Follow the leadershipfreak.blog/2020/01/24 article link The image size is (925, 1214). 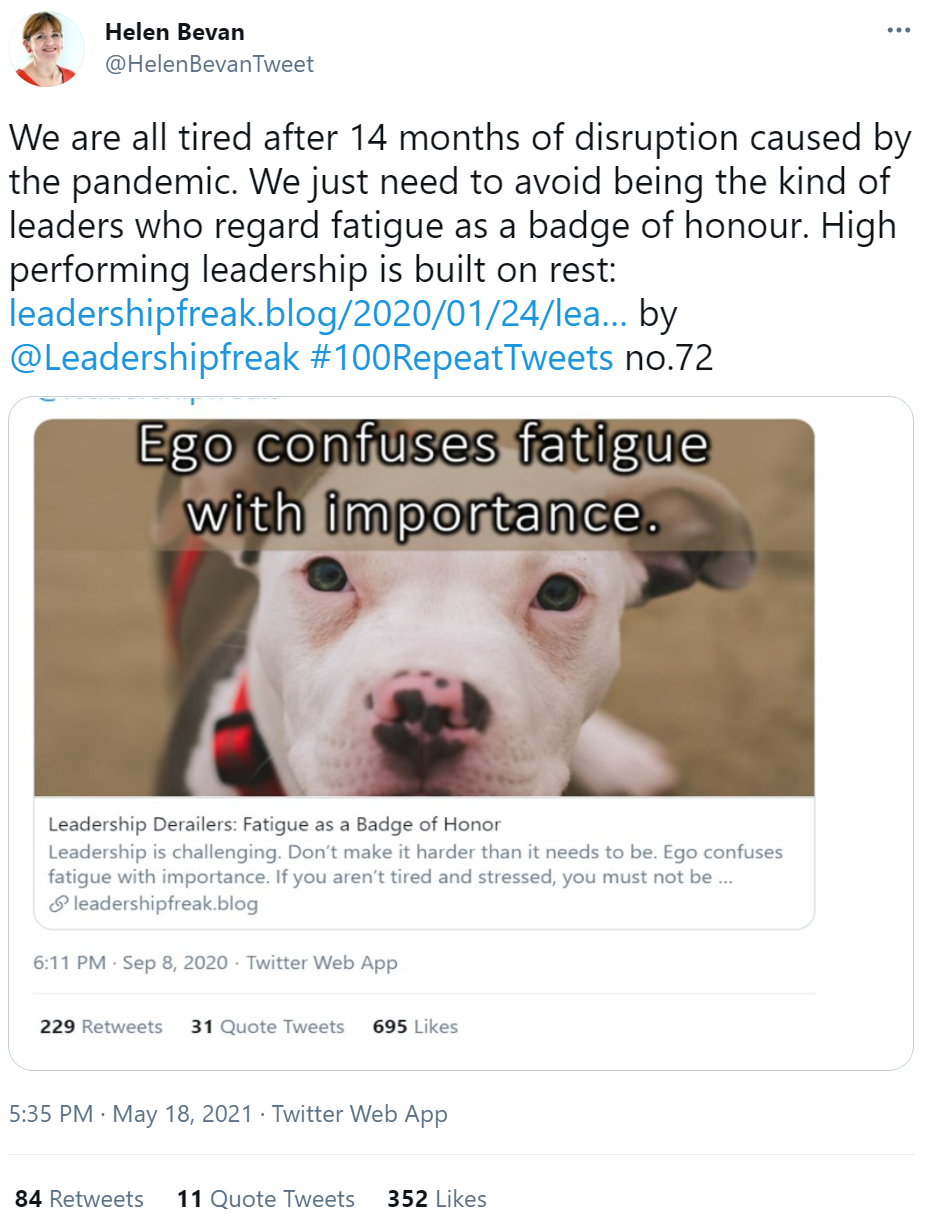click(319, 314)
